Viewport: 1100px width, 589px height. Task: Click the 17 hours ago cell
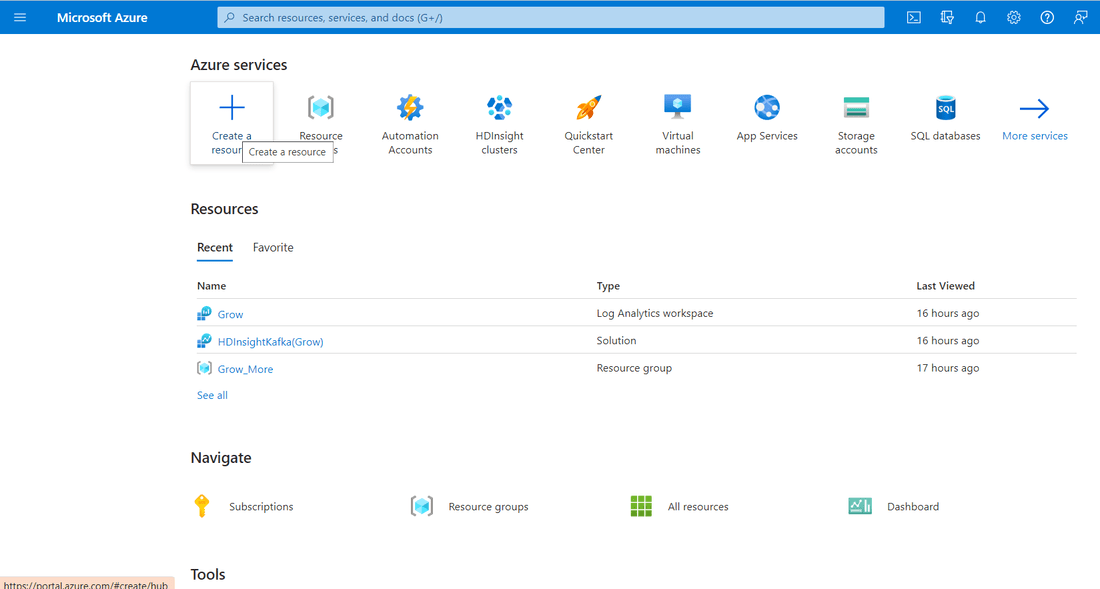[x=948, y=368]
